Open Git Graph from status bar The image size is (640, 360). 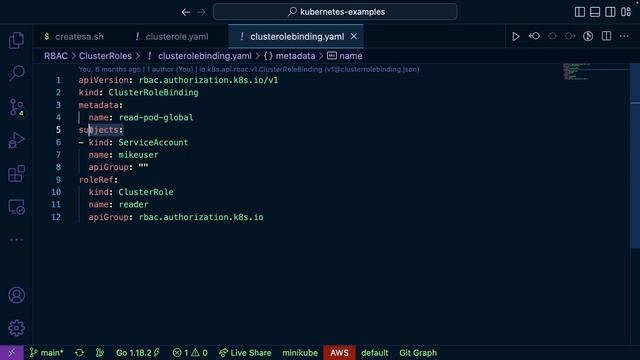point(418,353)
